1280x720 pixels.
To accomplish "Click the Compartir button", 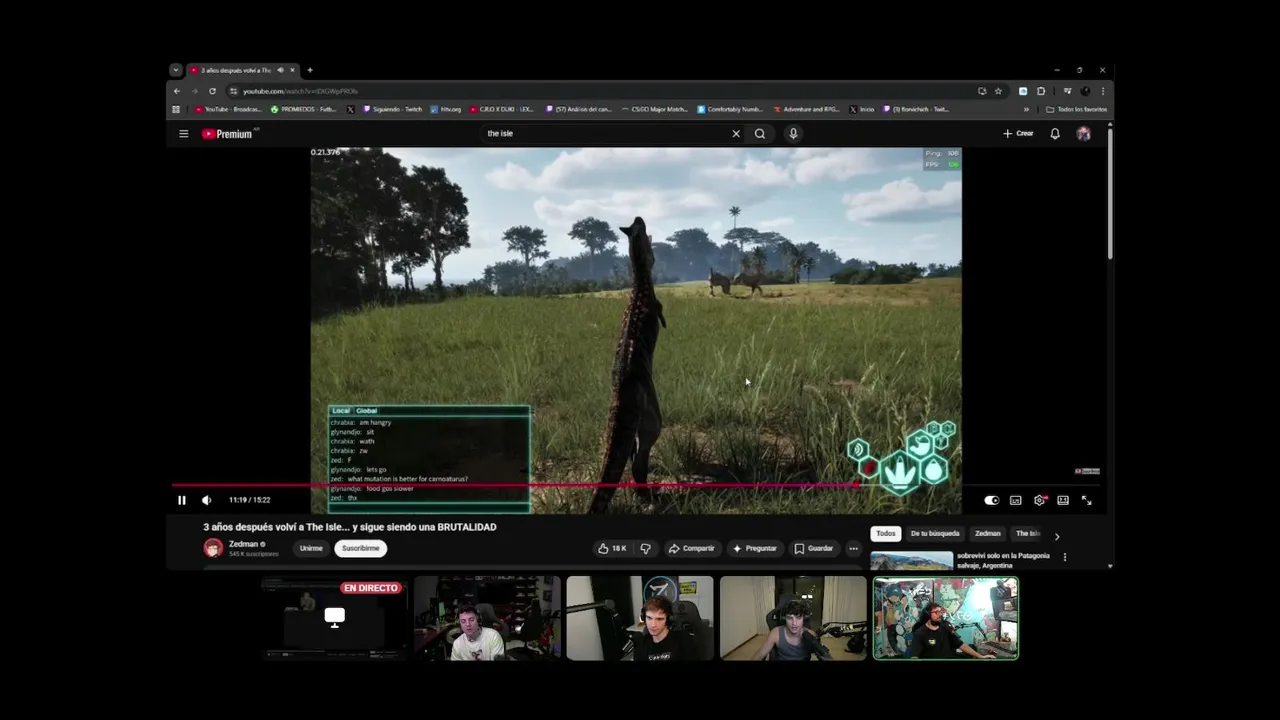I will [x=692, y=548].
